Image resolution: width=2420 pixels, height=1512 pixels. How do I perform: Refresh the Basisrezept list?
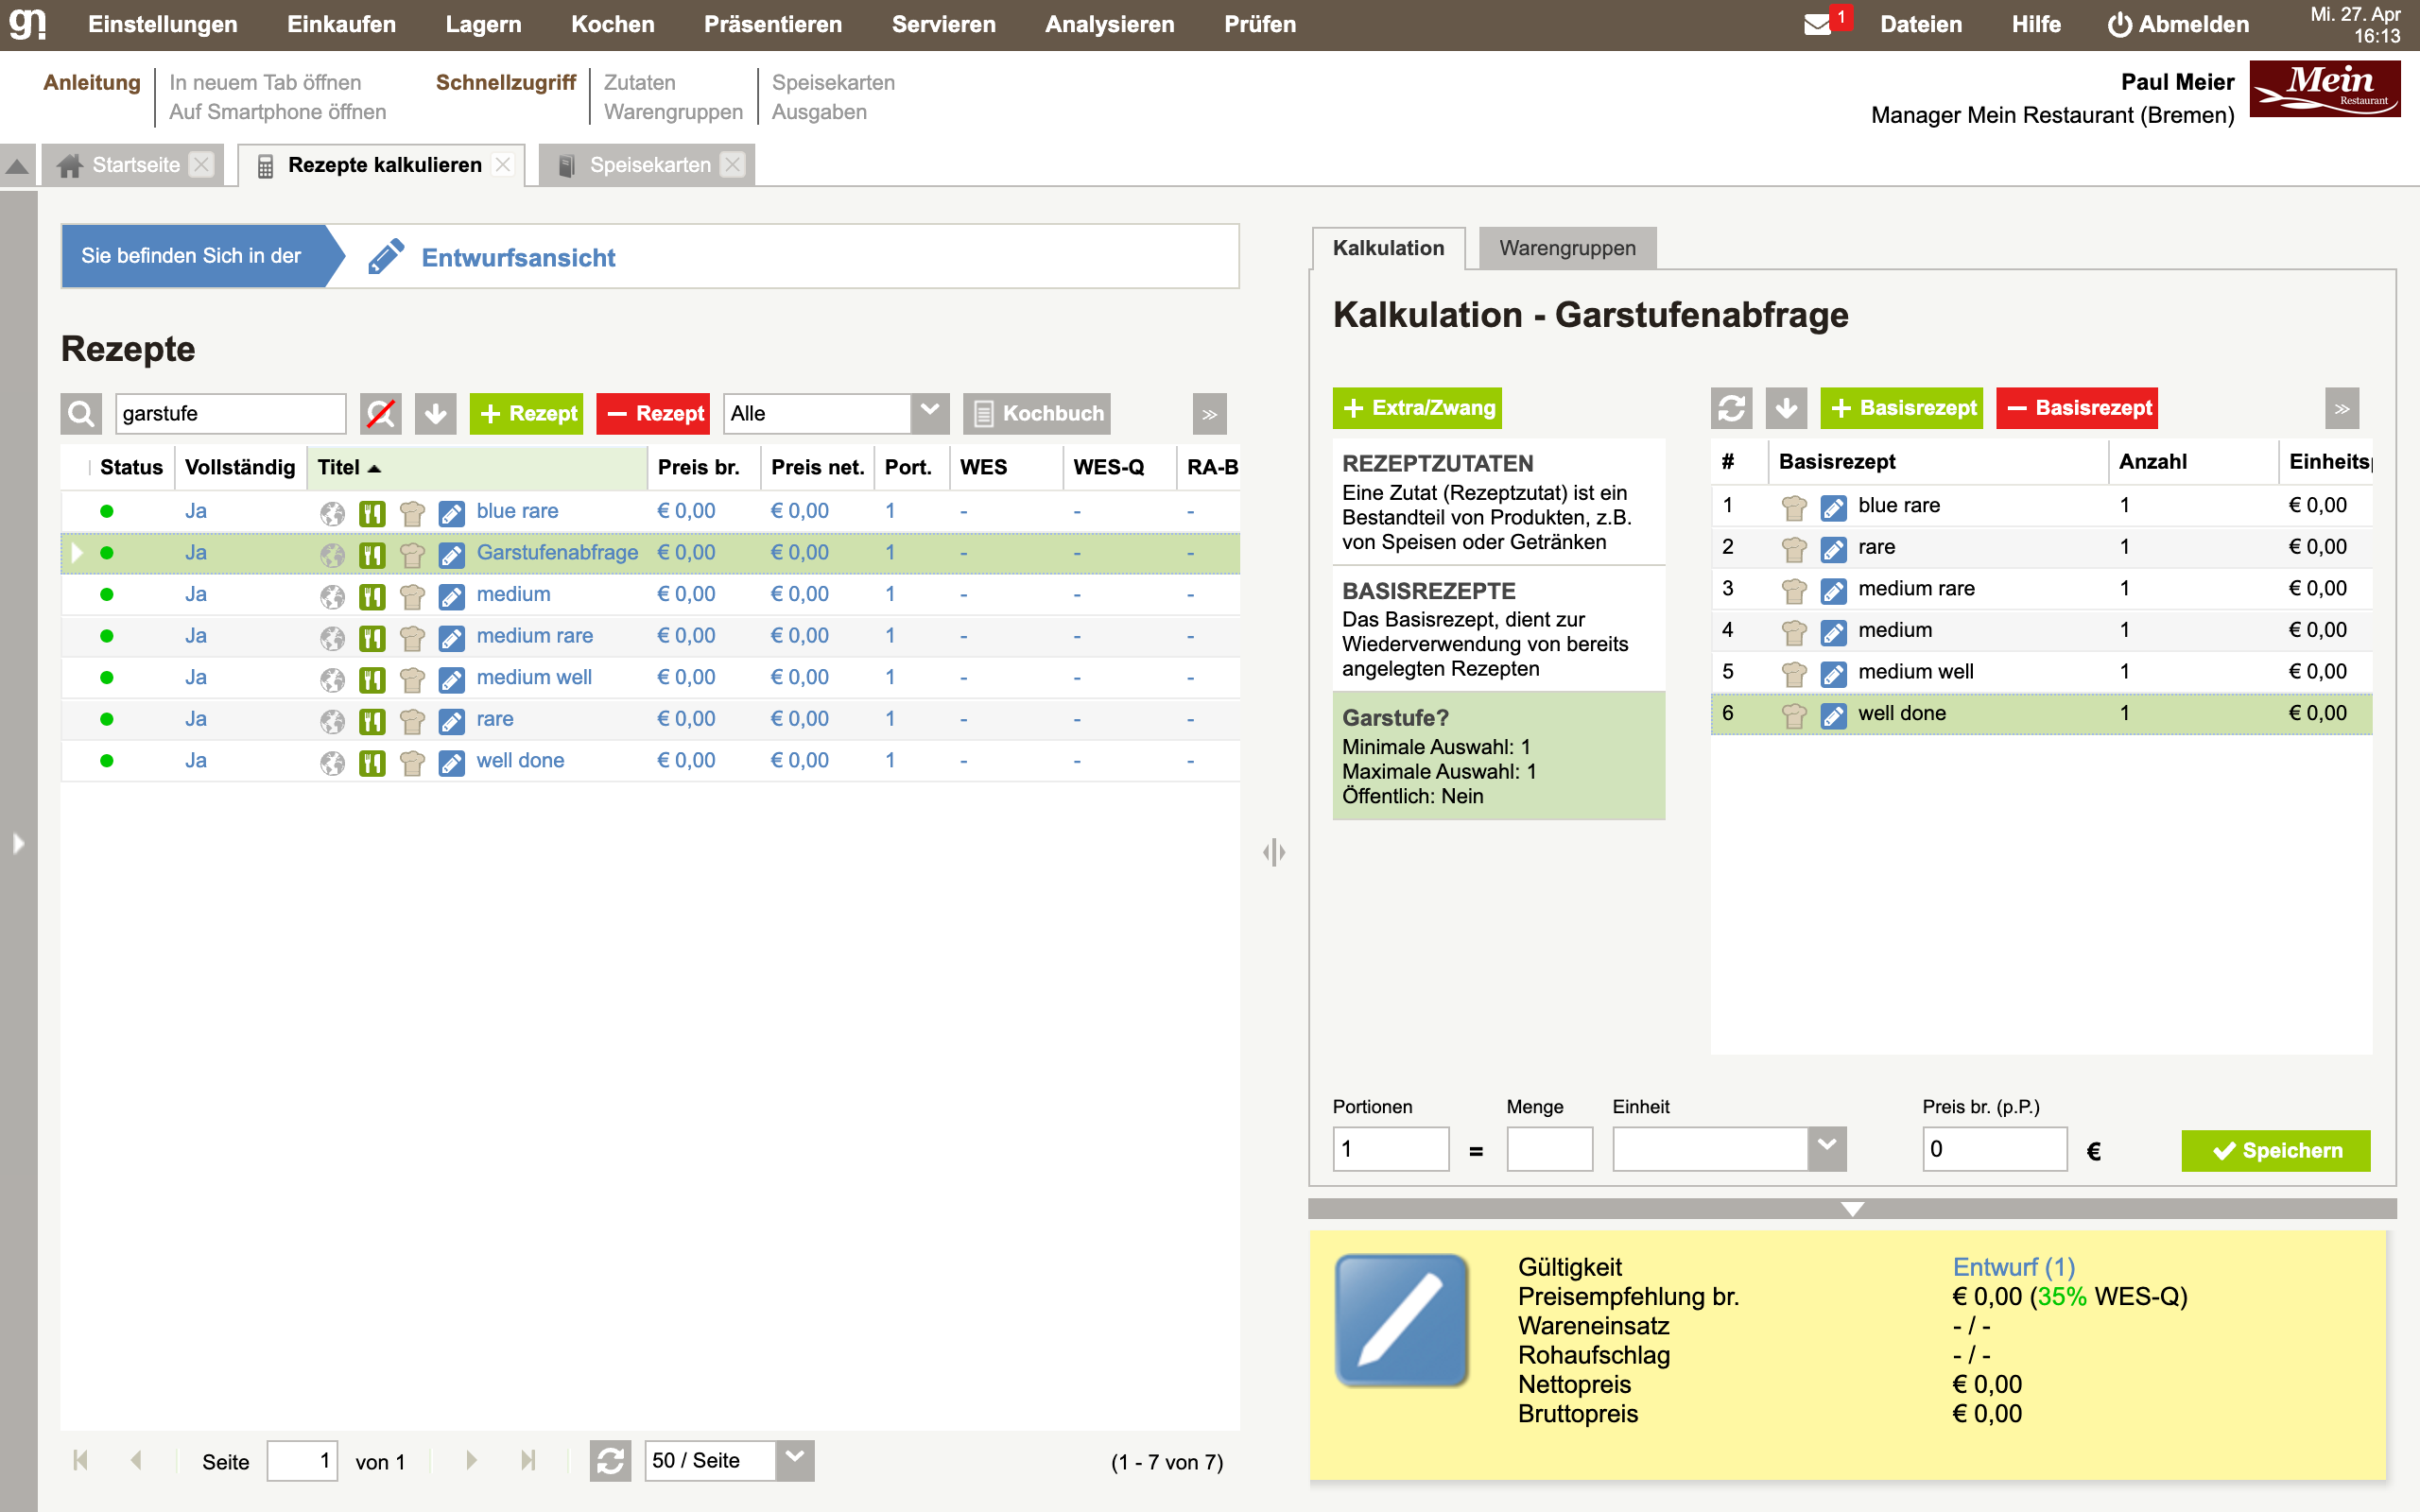tap(1731, 408)
